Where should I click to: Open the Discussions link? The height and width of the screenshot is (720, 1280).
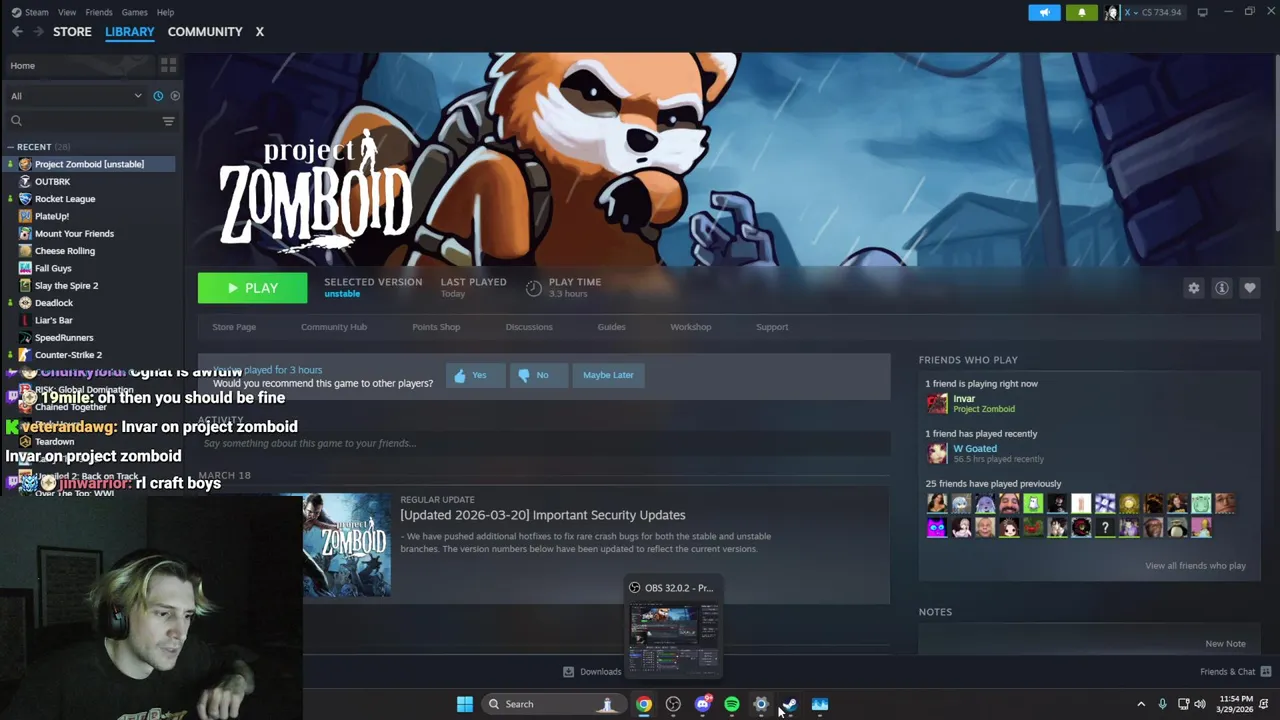529,327
